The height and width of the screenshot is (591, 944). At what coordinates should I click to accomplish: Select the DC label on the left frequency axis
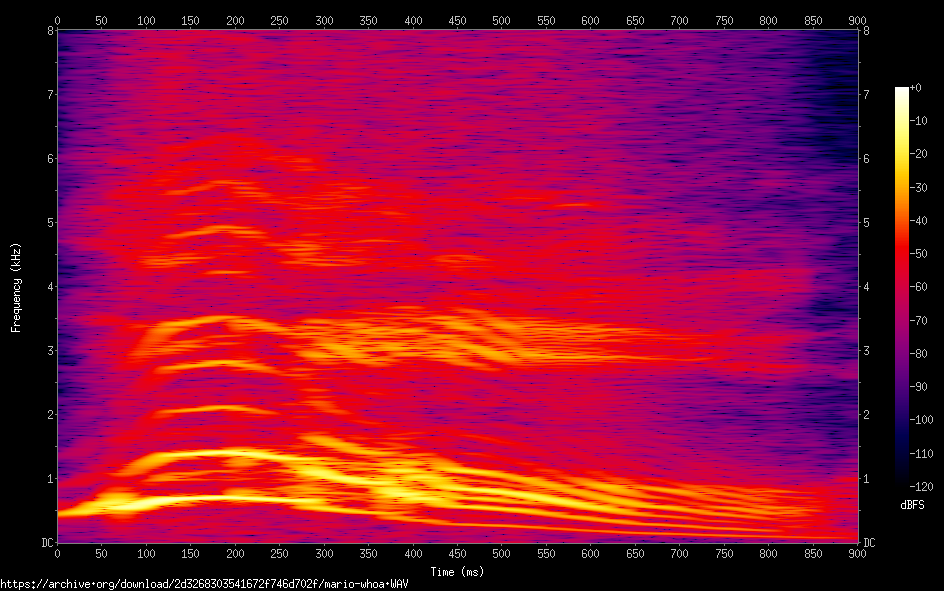tap(45, 542)
